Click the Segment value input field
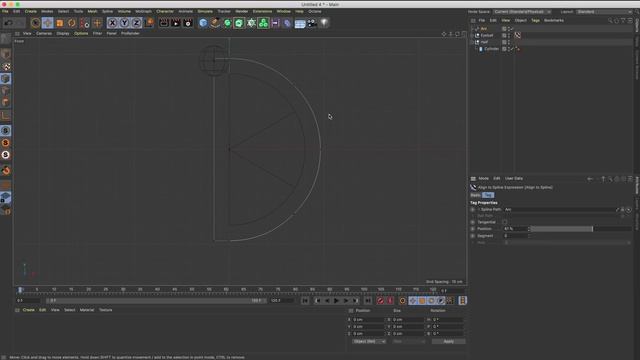Screen dimensions: 640x360 515,236
